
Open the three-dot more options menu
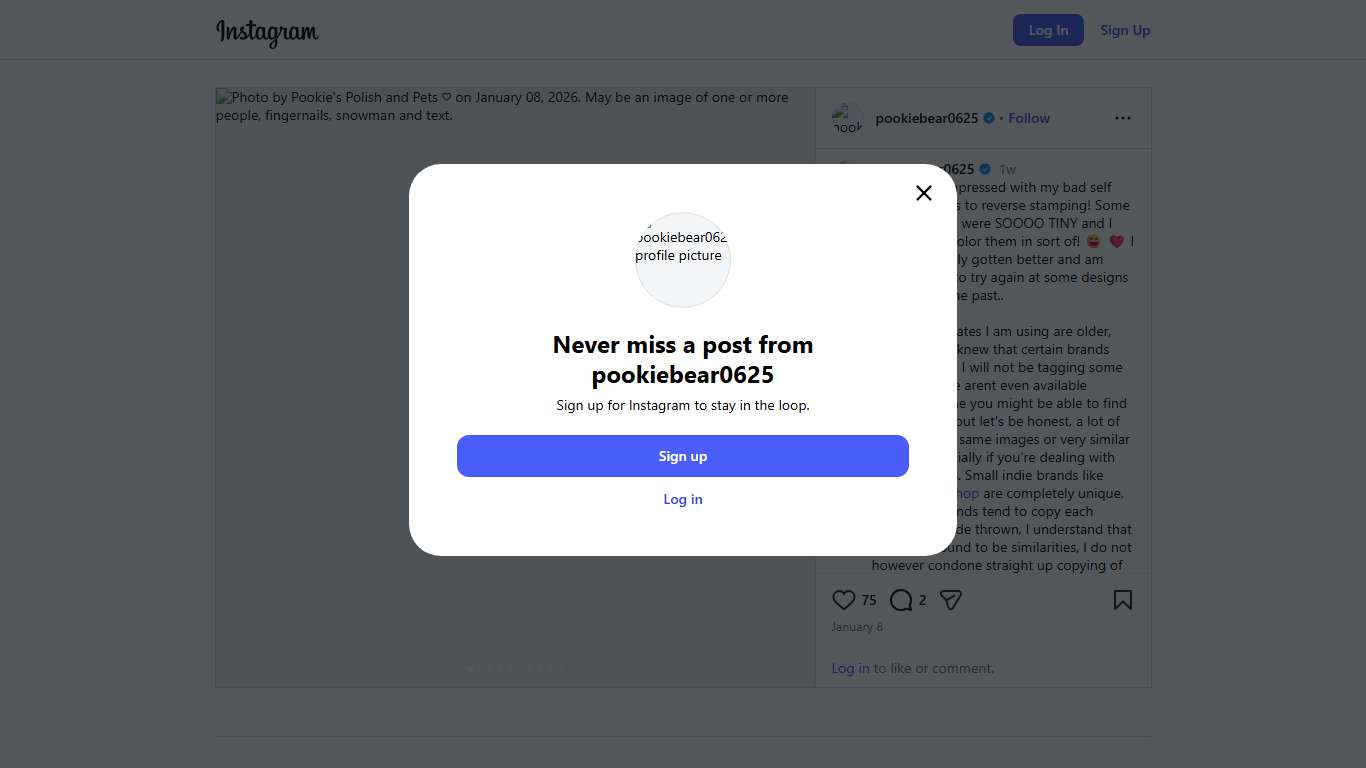point(1123,118)
